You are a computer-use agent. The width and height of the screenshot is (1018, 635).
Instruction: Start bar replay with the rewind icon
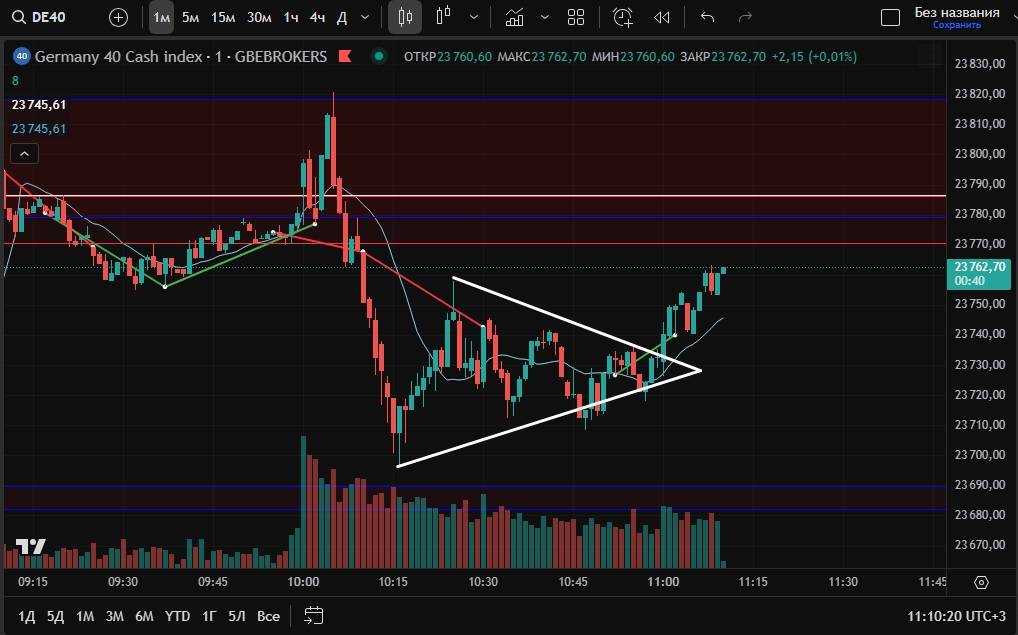(x=662, y=18)
